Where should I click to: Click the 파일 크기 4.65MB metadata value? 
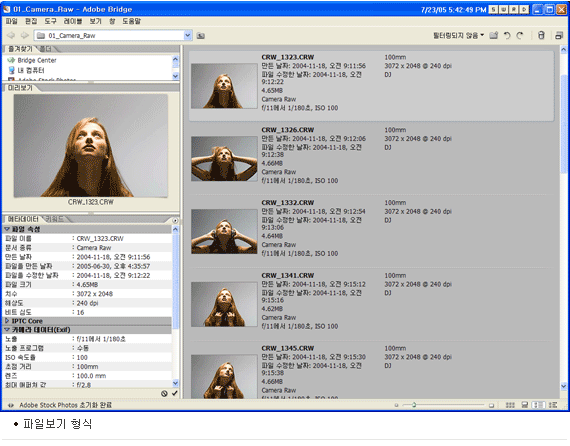[87, 285]
